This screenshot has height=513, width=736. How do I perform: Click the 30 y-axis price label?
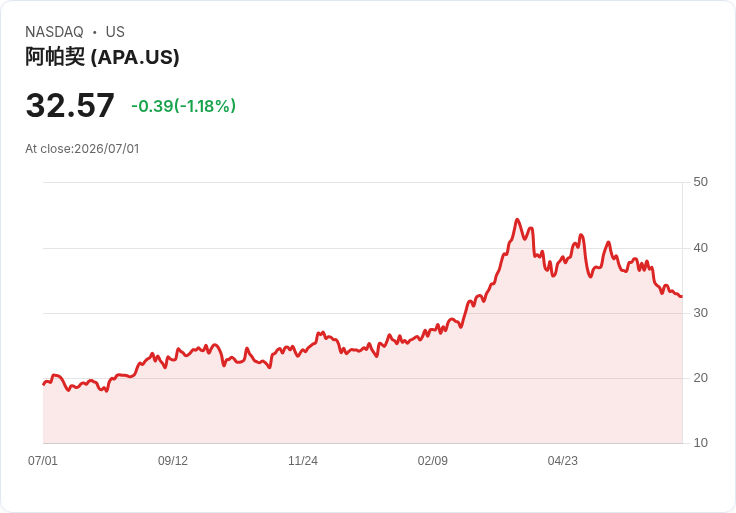pos(700,313)
